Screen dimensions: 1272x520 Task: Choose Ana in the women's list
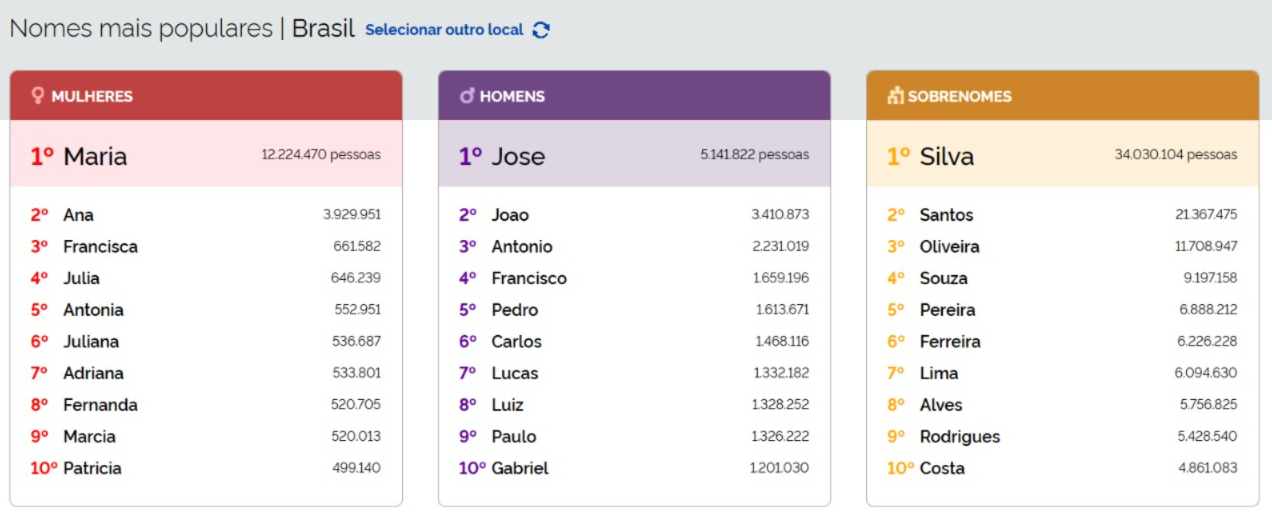click(78, 215)
